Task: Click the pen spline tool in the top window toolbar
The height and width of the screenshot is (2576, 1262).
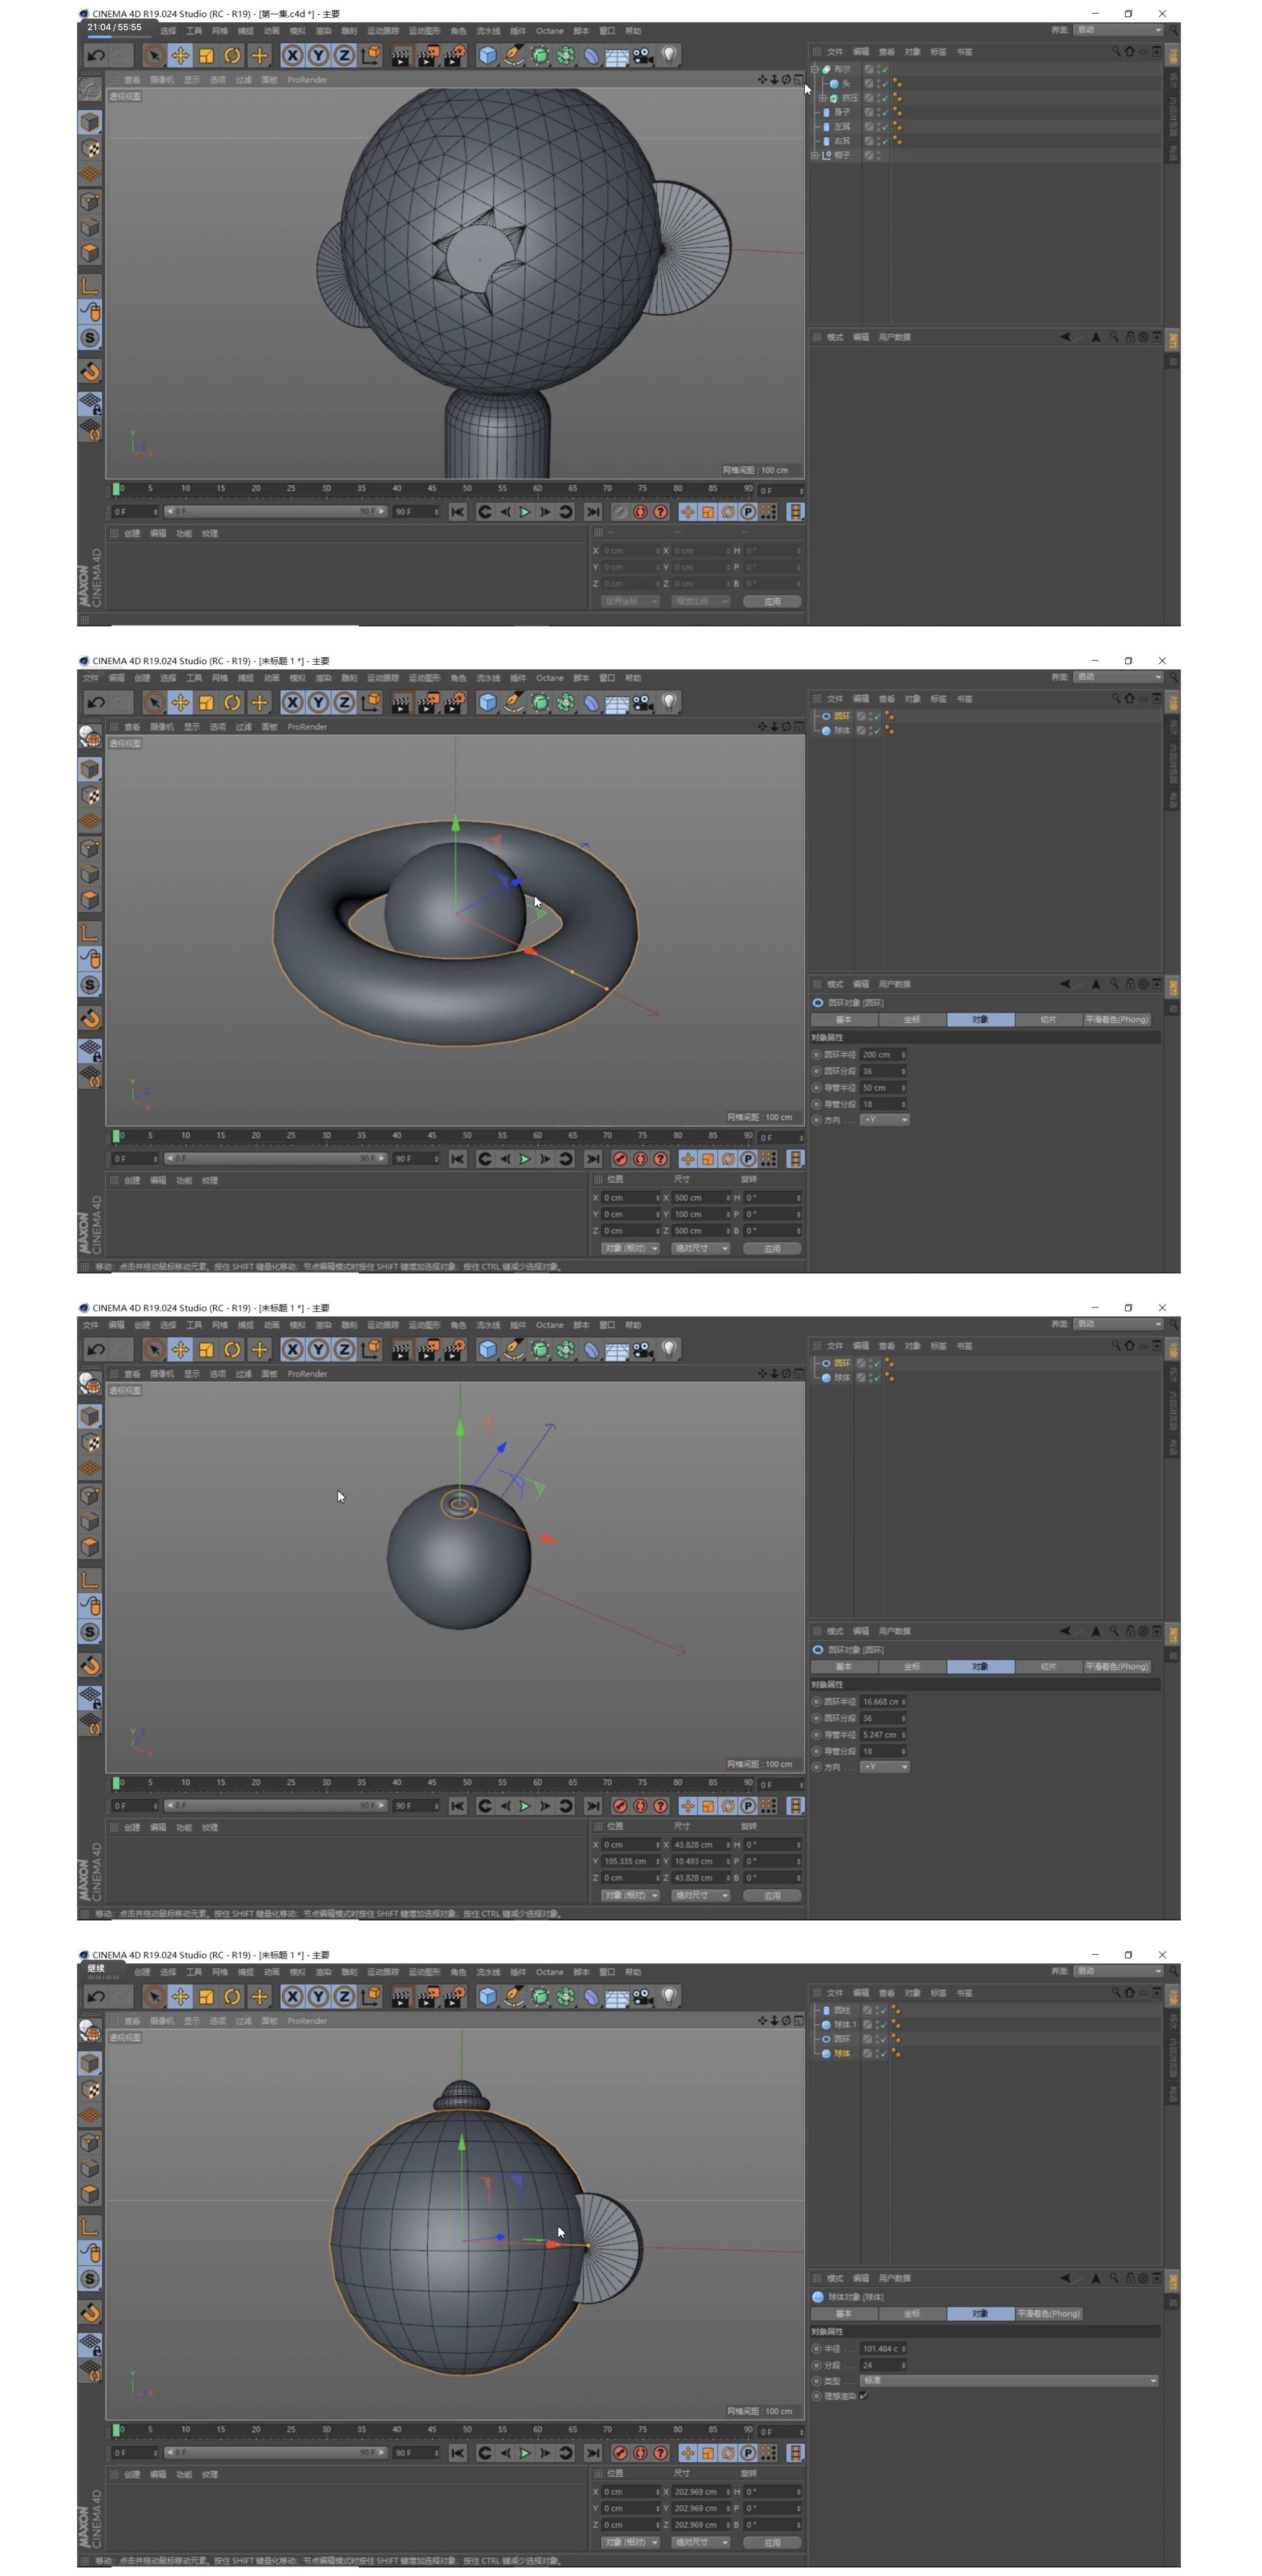Action: click(x=513, y=55)
